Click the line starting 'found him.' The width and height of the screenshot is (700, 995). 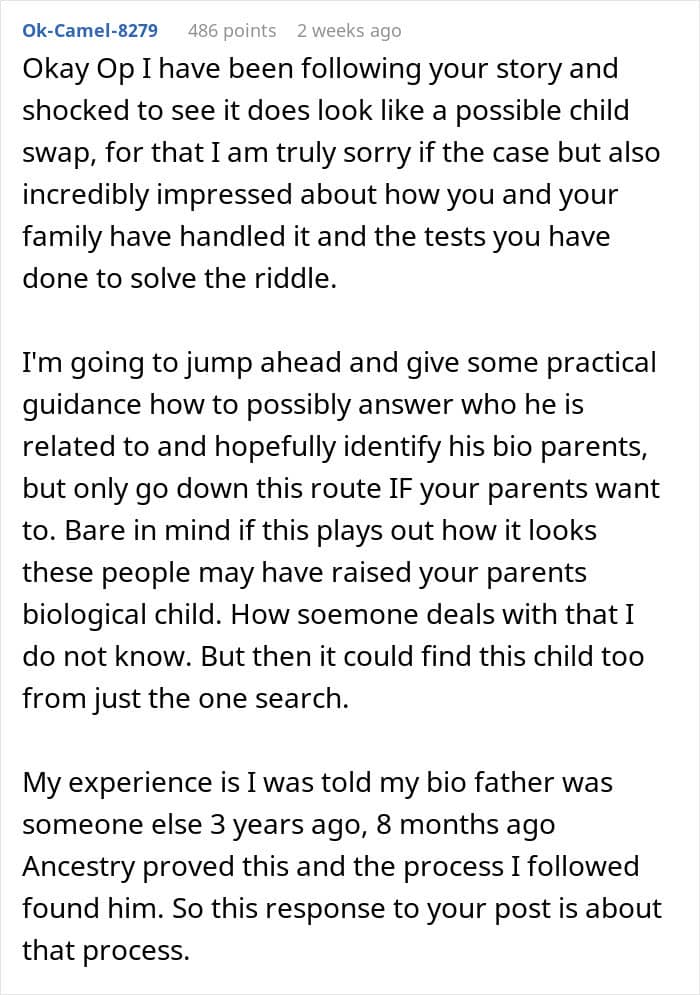click(x=342, y=908)
